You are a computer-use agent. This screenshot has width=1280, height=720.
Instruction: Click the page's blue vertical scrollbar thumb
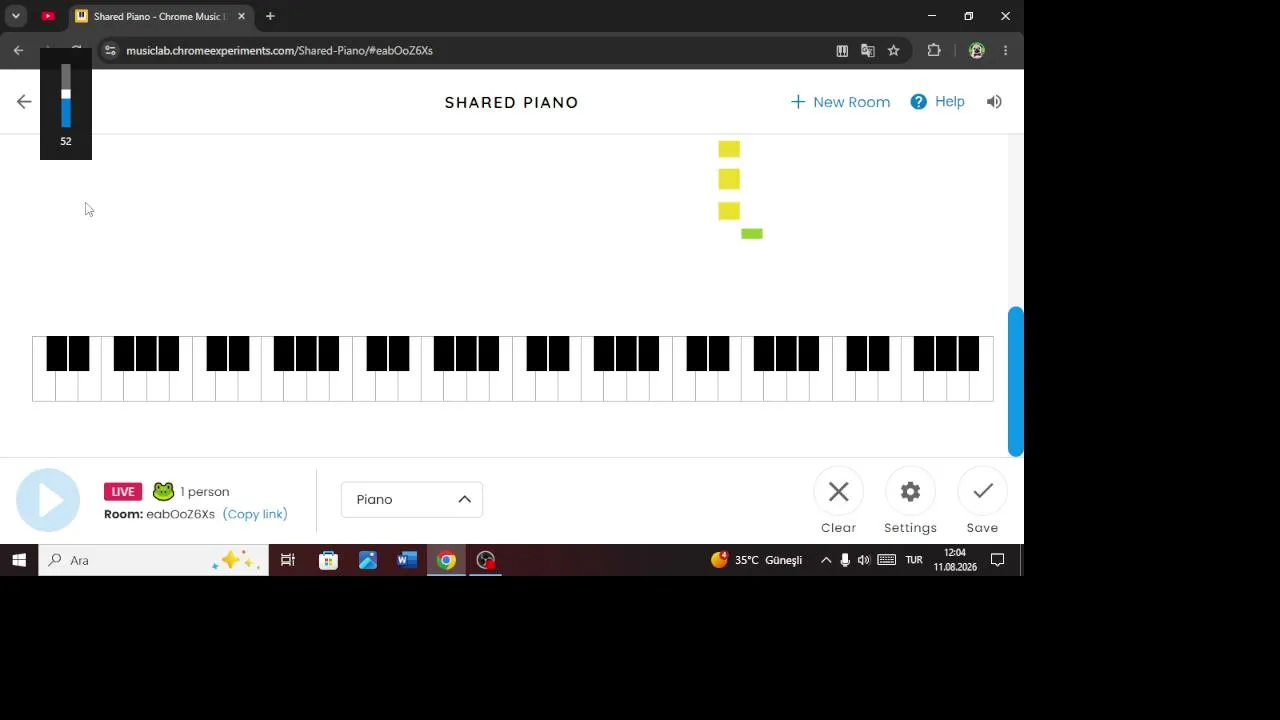click(x=1016, y=381)
